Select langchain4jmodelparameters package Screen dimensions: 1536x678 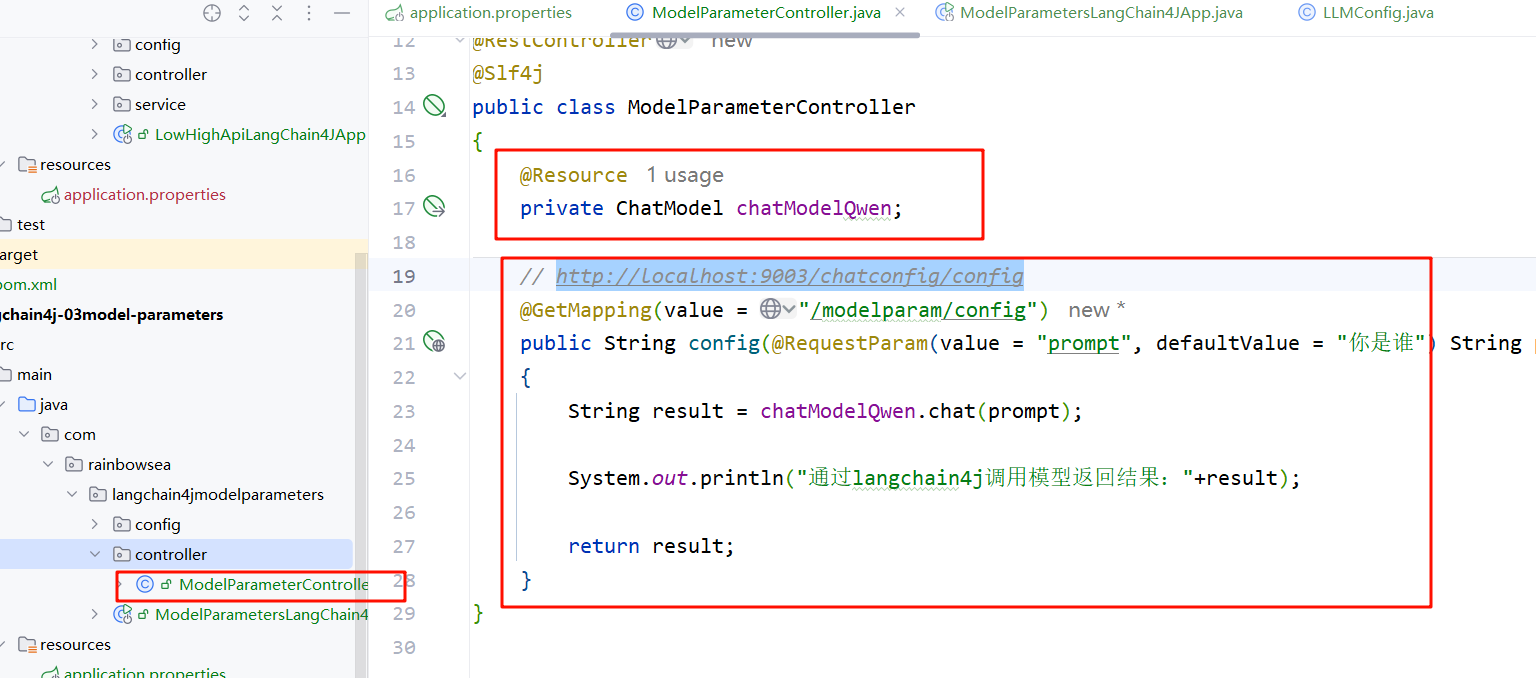[x=218, y=494]
